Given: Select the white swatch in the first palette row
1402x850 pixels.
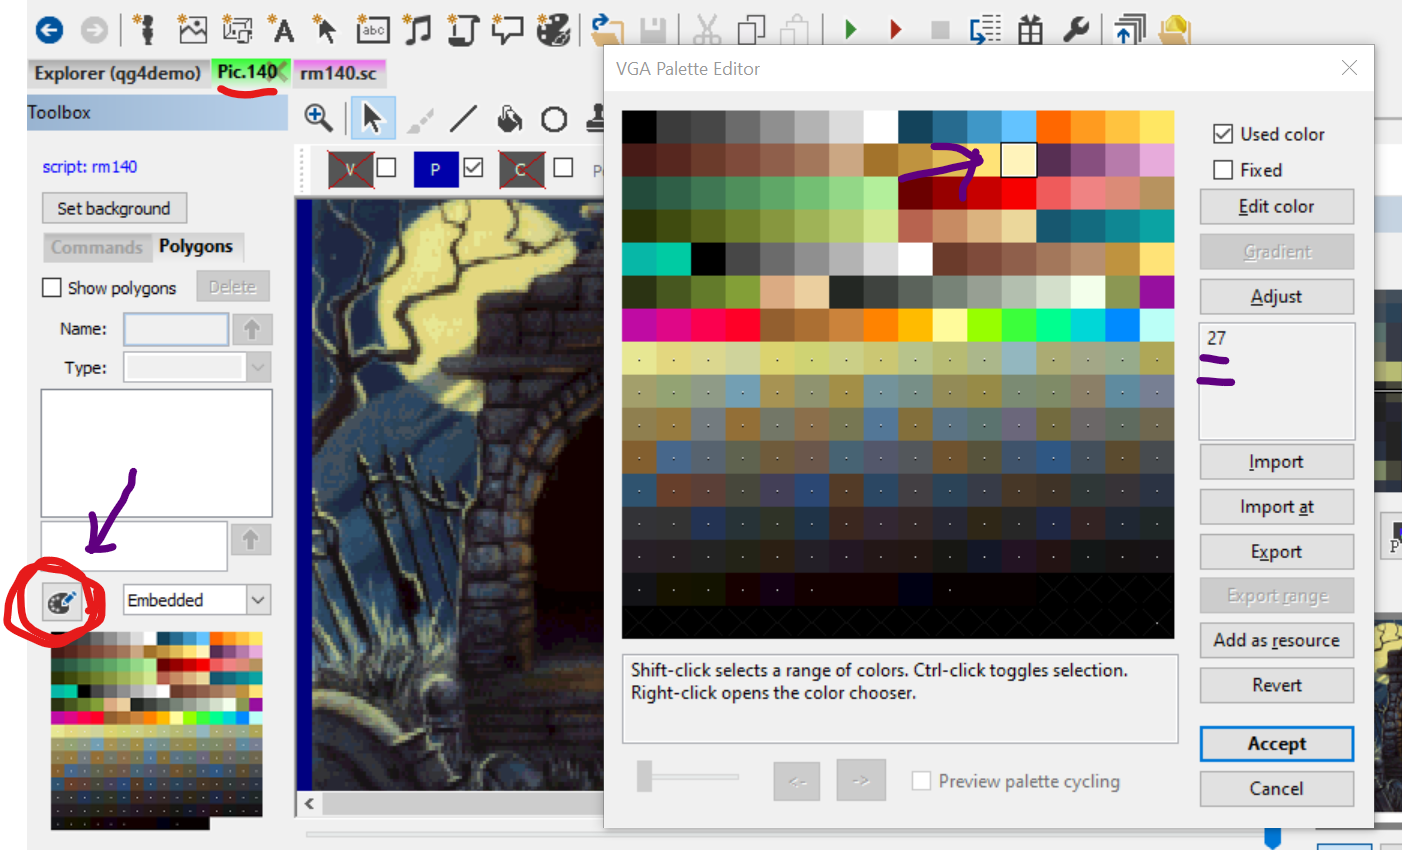Looking at the screenshot, I should click(880, 127).
